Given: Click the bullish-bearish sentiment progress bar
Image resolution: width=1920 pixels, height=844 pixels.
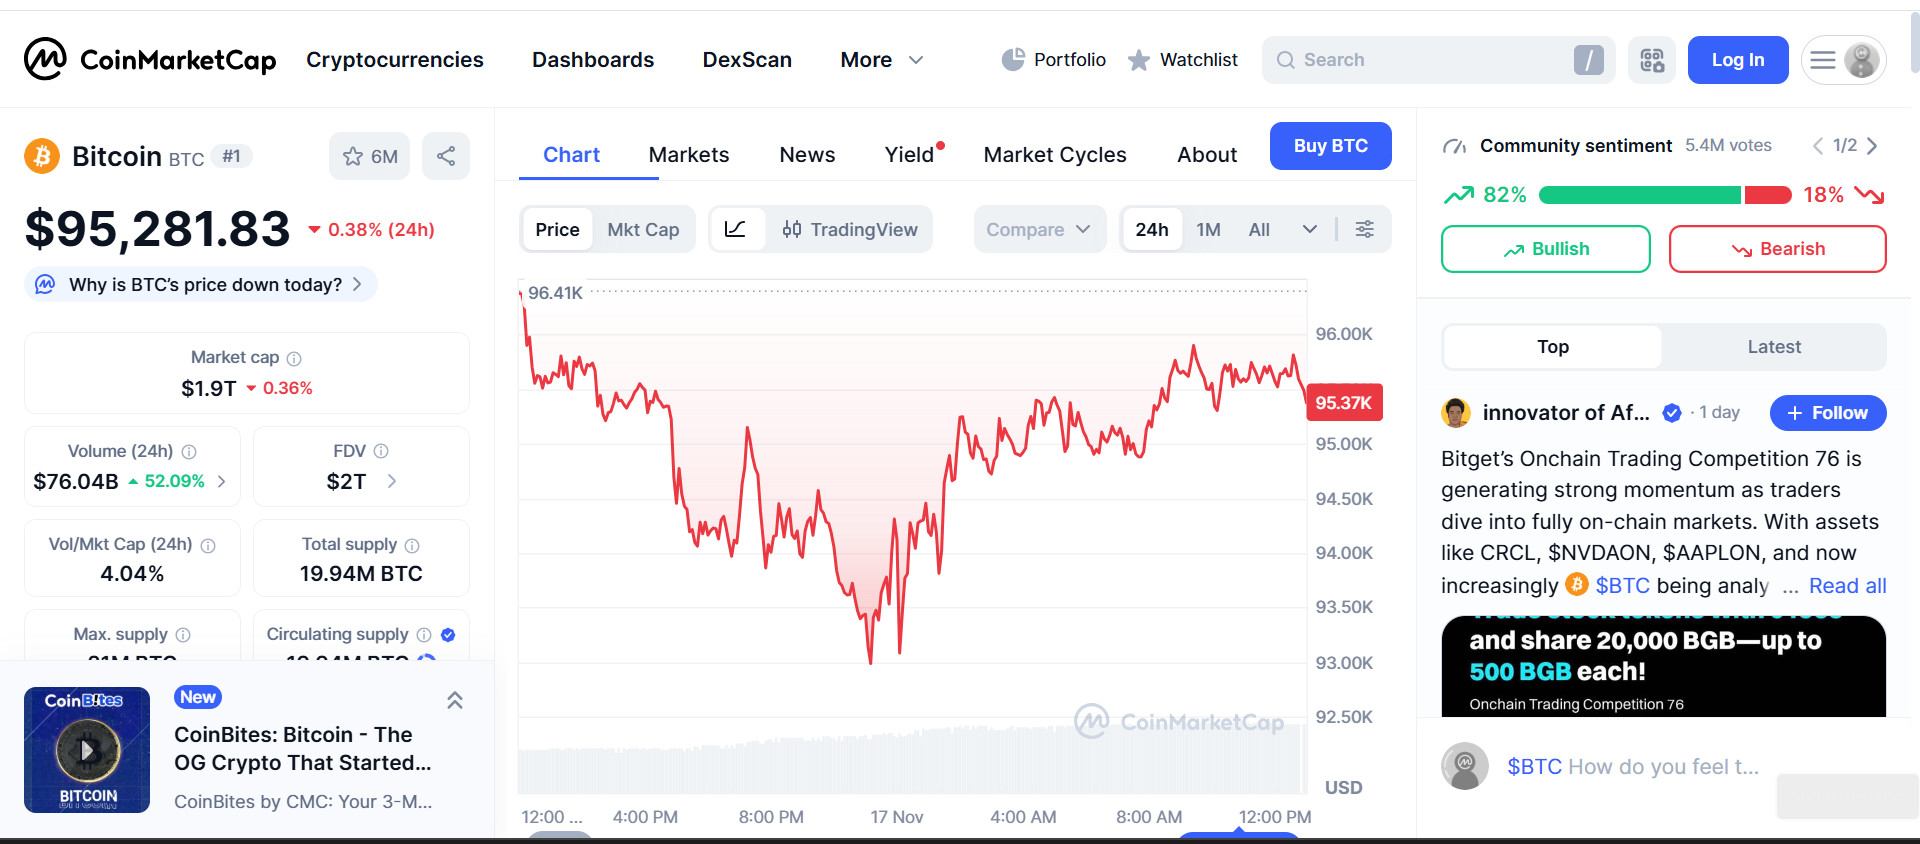Looking at the screenshot, I should (x=1664, y=195).
